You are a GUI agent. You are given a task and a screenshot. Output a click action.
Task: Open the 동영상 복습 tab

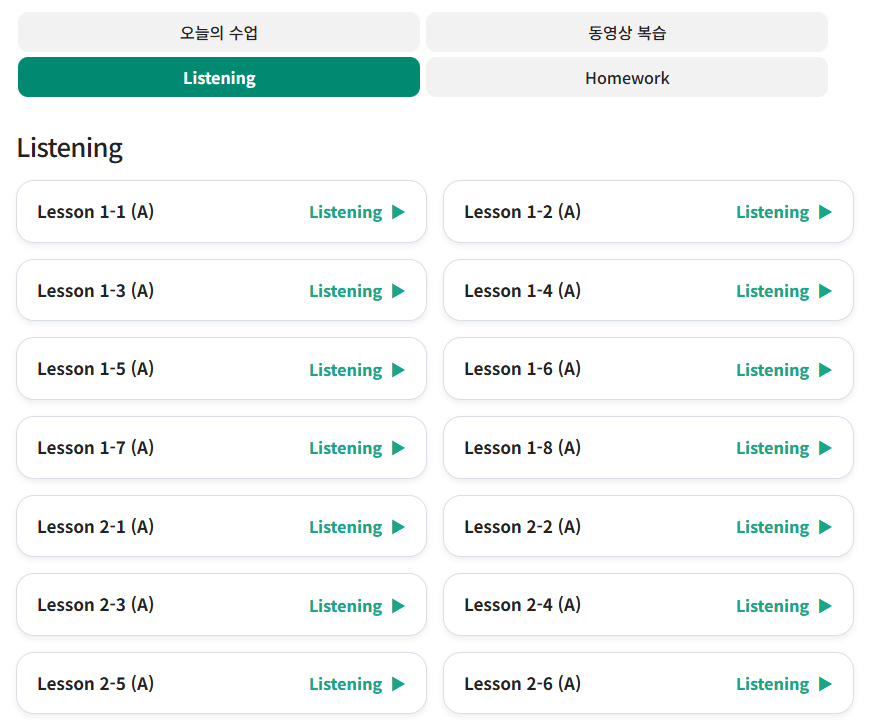tap(627, 32)
